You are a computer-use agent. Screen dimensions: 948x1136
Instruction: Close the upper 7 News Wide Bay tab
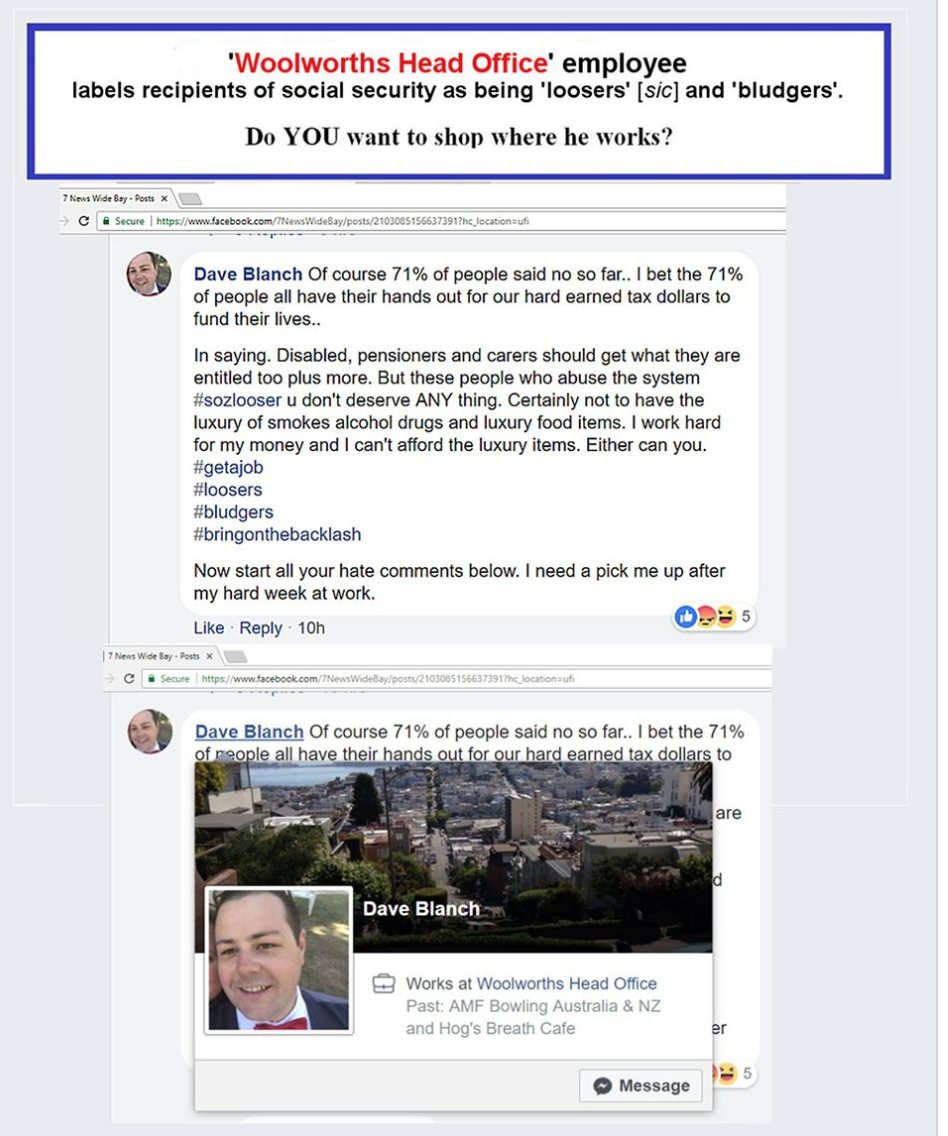pos(164,199)
